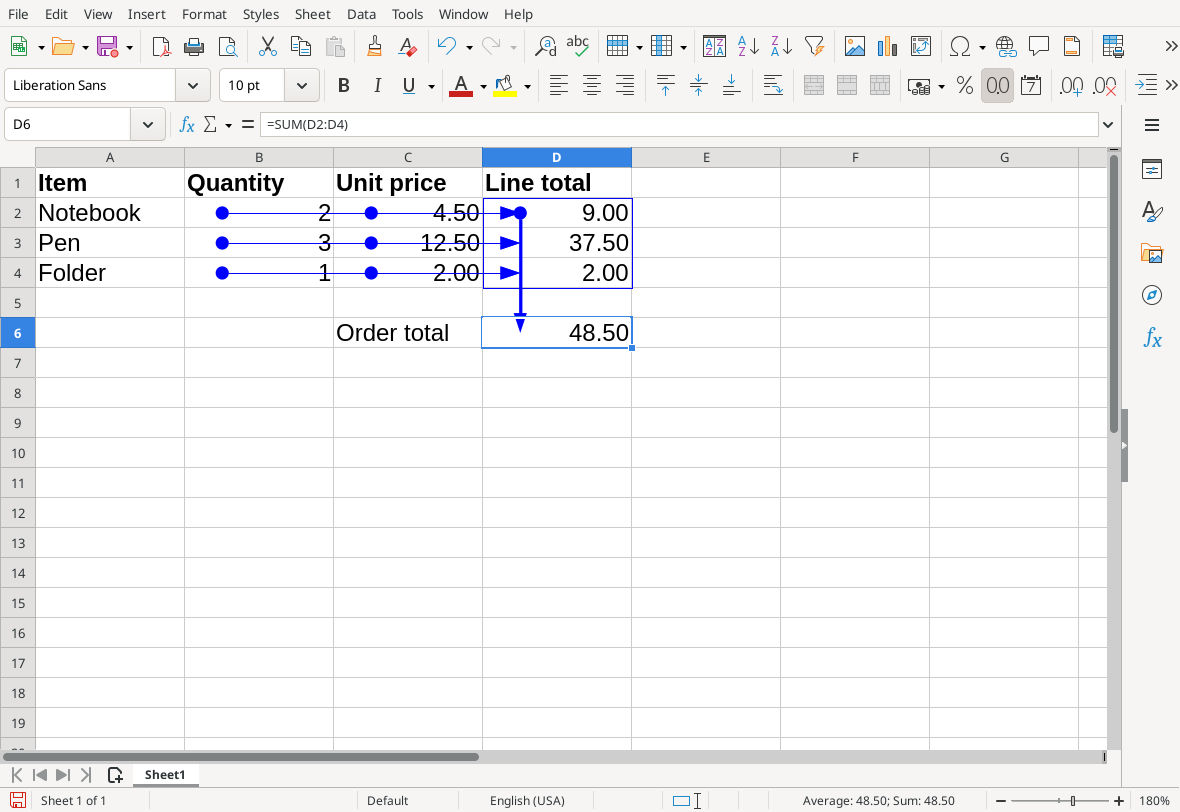This screenshot has width=1180, height=812.
Task: Toggle the AutoFilter funnel icon
Action: point(814,47)
